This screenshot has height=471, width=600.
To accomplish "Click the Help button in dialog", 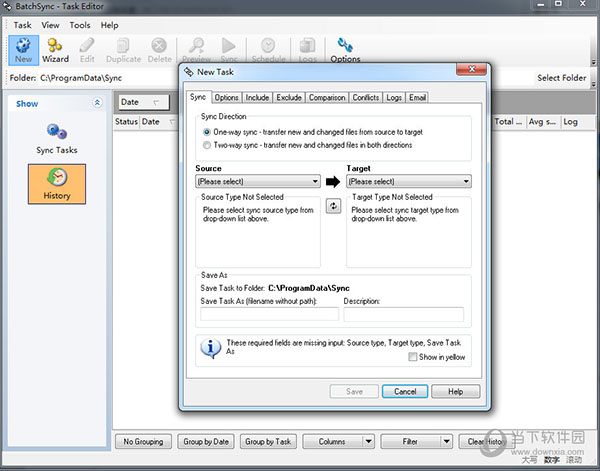I will 455,391.
